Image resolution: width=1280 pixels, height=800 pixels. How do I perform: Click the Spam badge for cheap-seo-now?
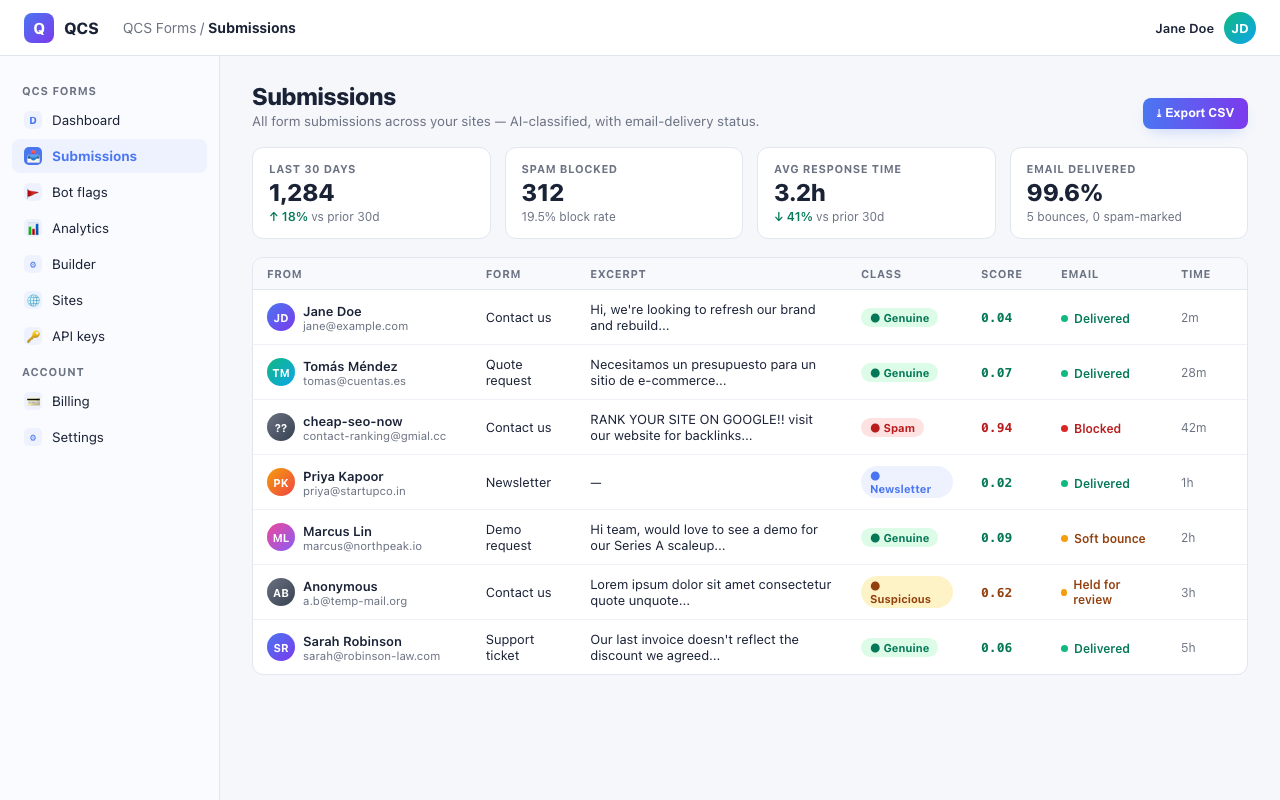892,428
